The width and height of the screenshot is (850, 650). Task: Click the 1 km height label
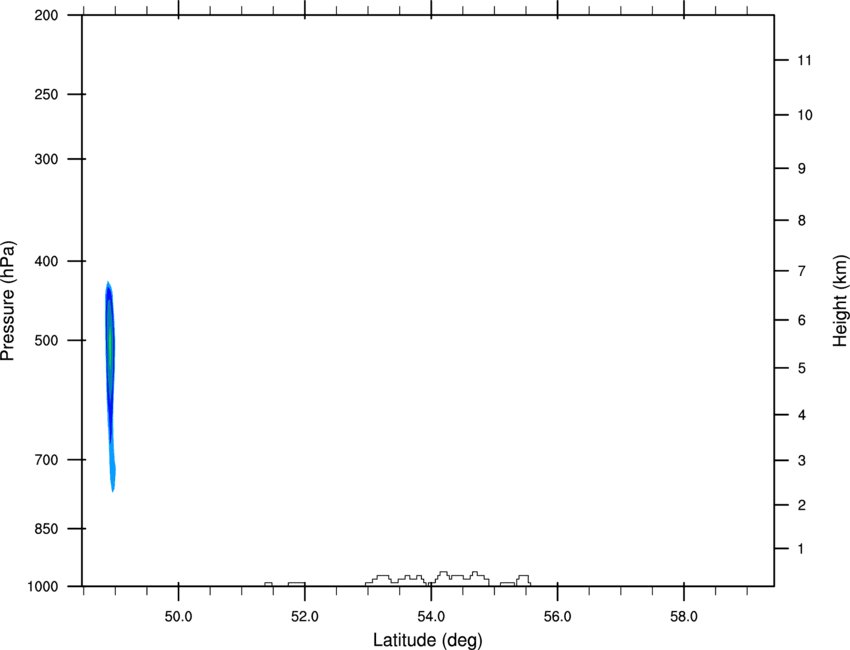click(802, 549)
